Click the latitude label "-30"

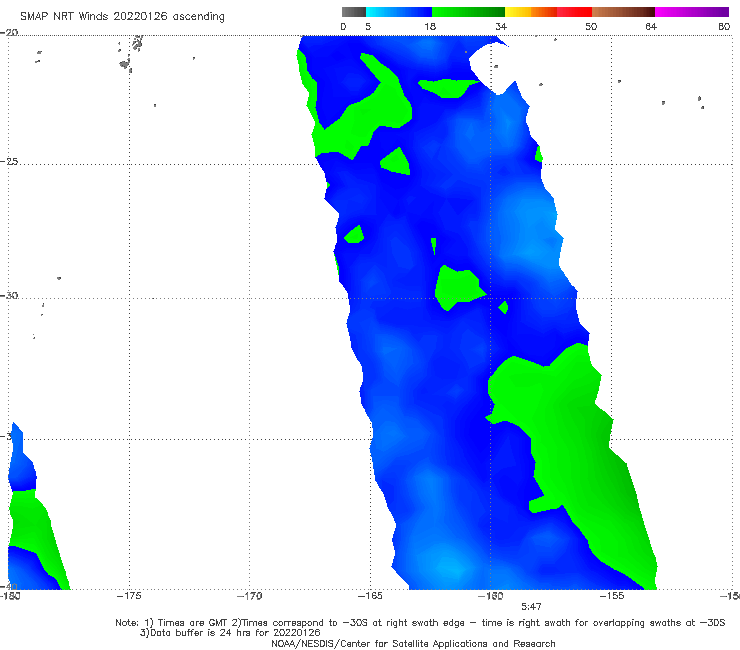(x=9, y=295)
